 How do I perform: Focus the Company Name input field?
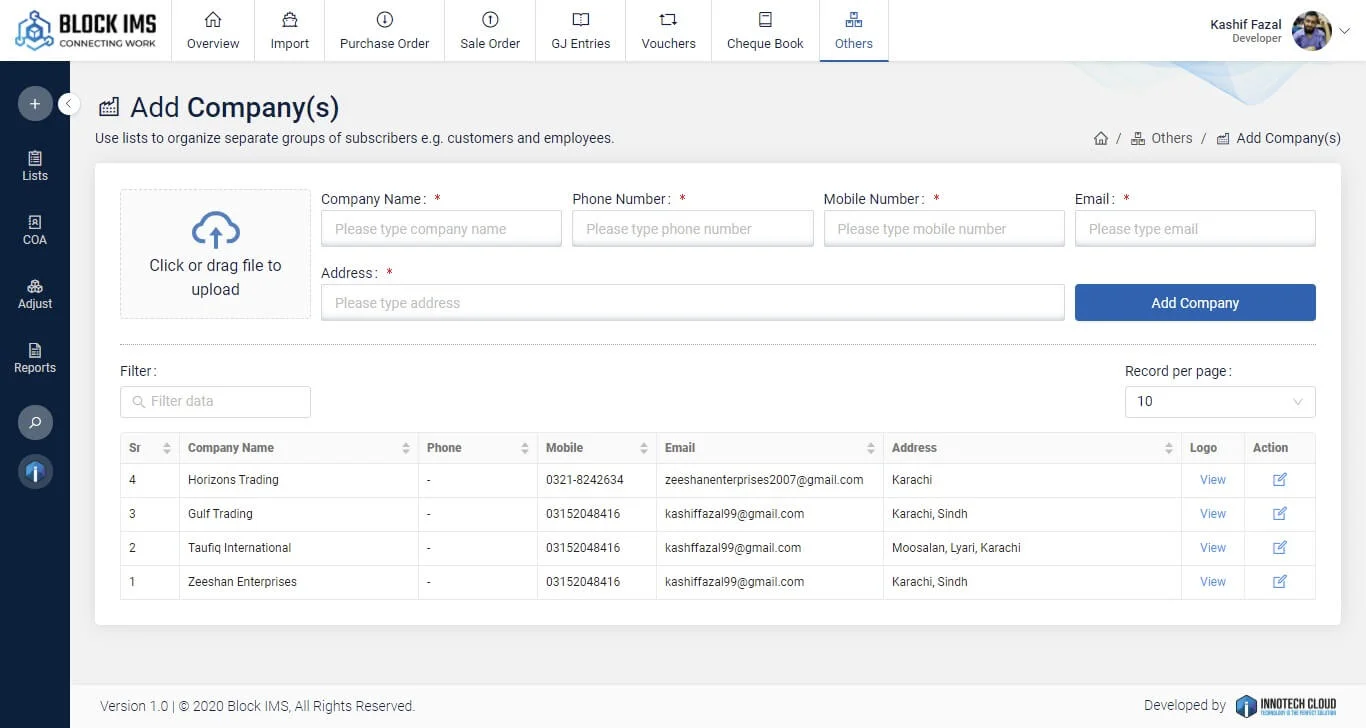[441, 229]
